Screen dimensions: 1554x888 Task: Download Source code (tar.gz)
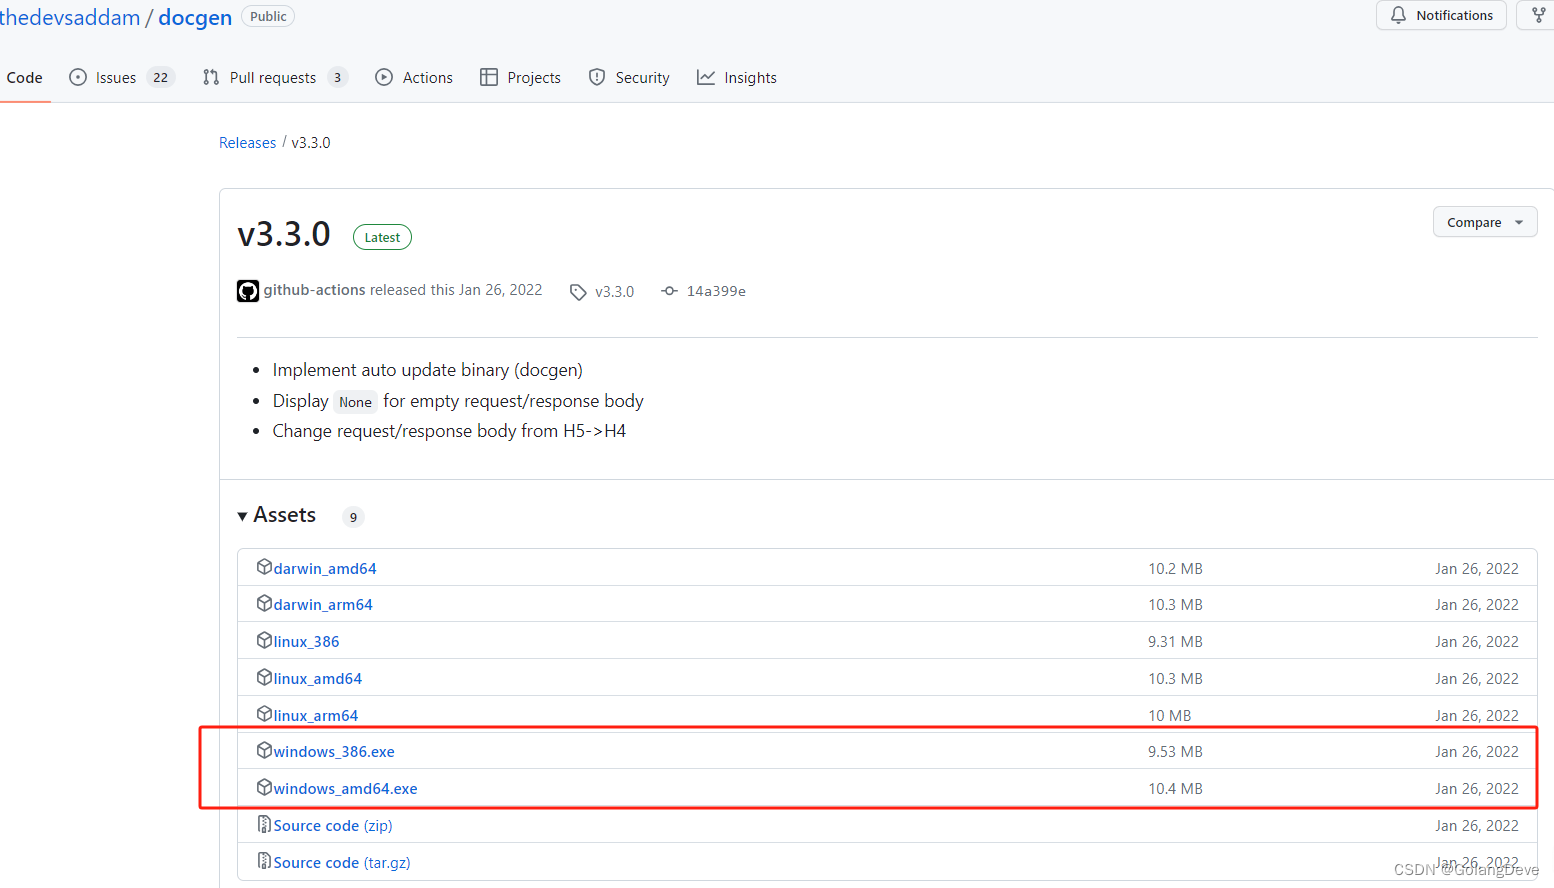342,863
